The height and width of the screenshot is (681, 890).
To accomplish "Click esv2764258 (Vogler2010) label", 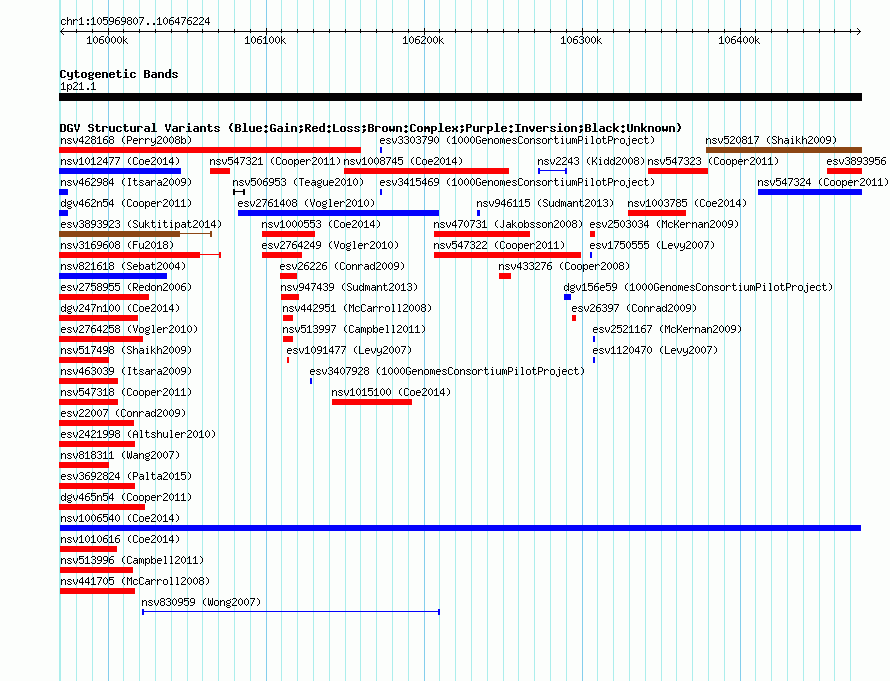I will (x=129, y=329).
